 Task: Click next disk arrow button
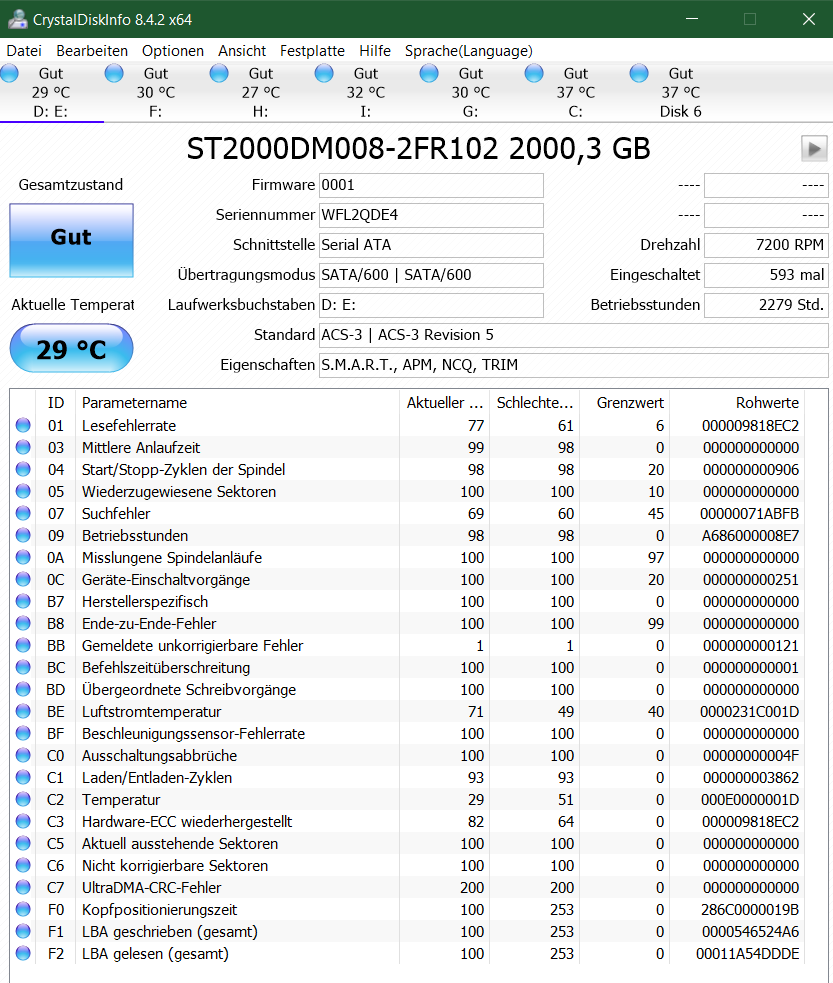coord(814,149)
